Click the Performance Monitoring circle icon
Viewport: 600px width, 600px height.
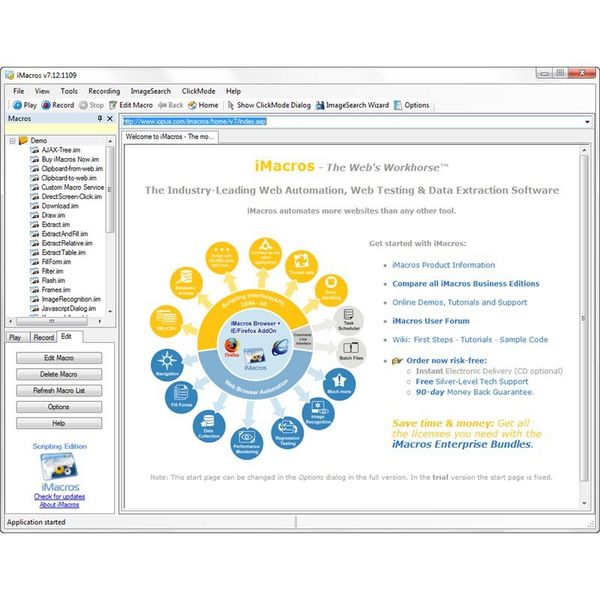click(247, 443)
